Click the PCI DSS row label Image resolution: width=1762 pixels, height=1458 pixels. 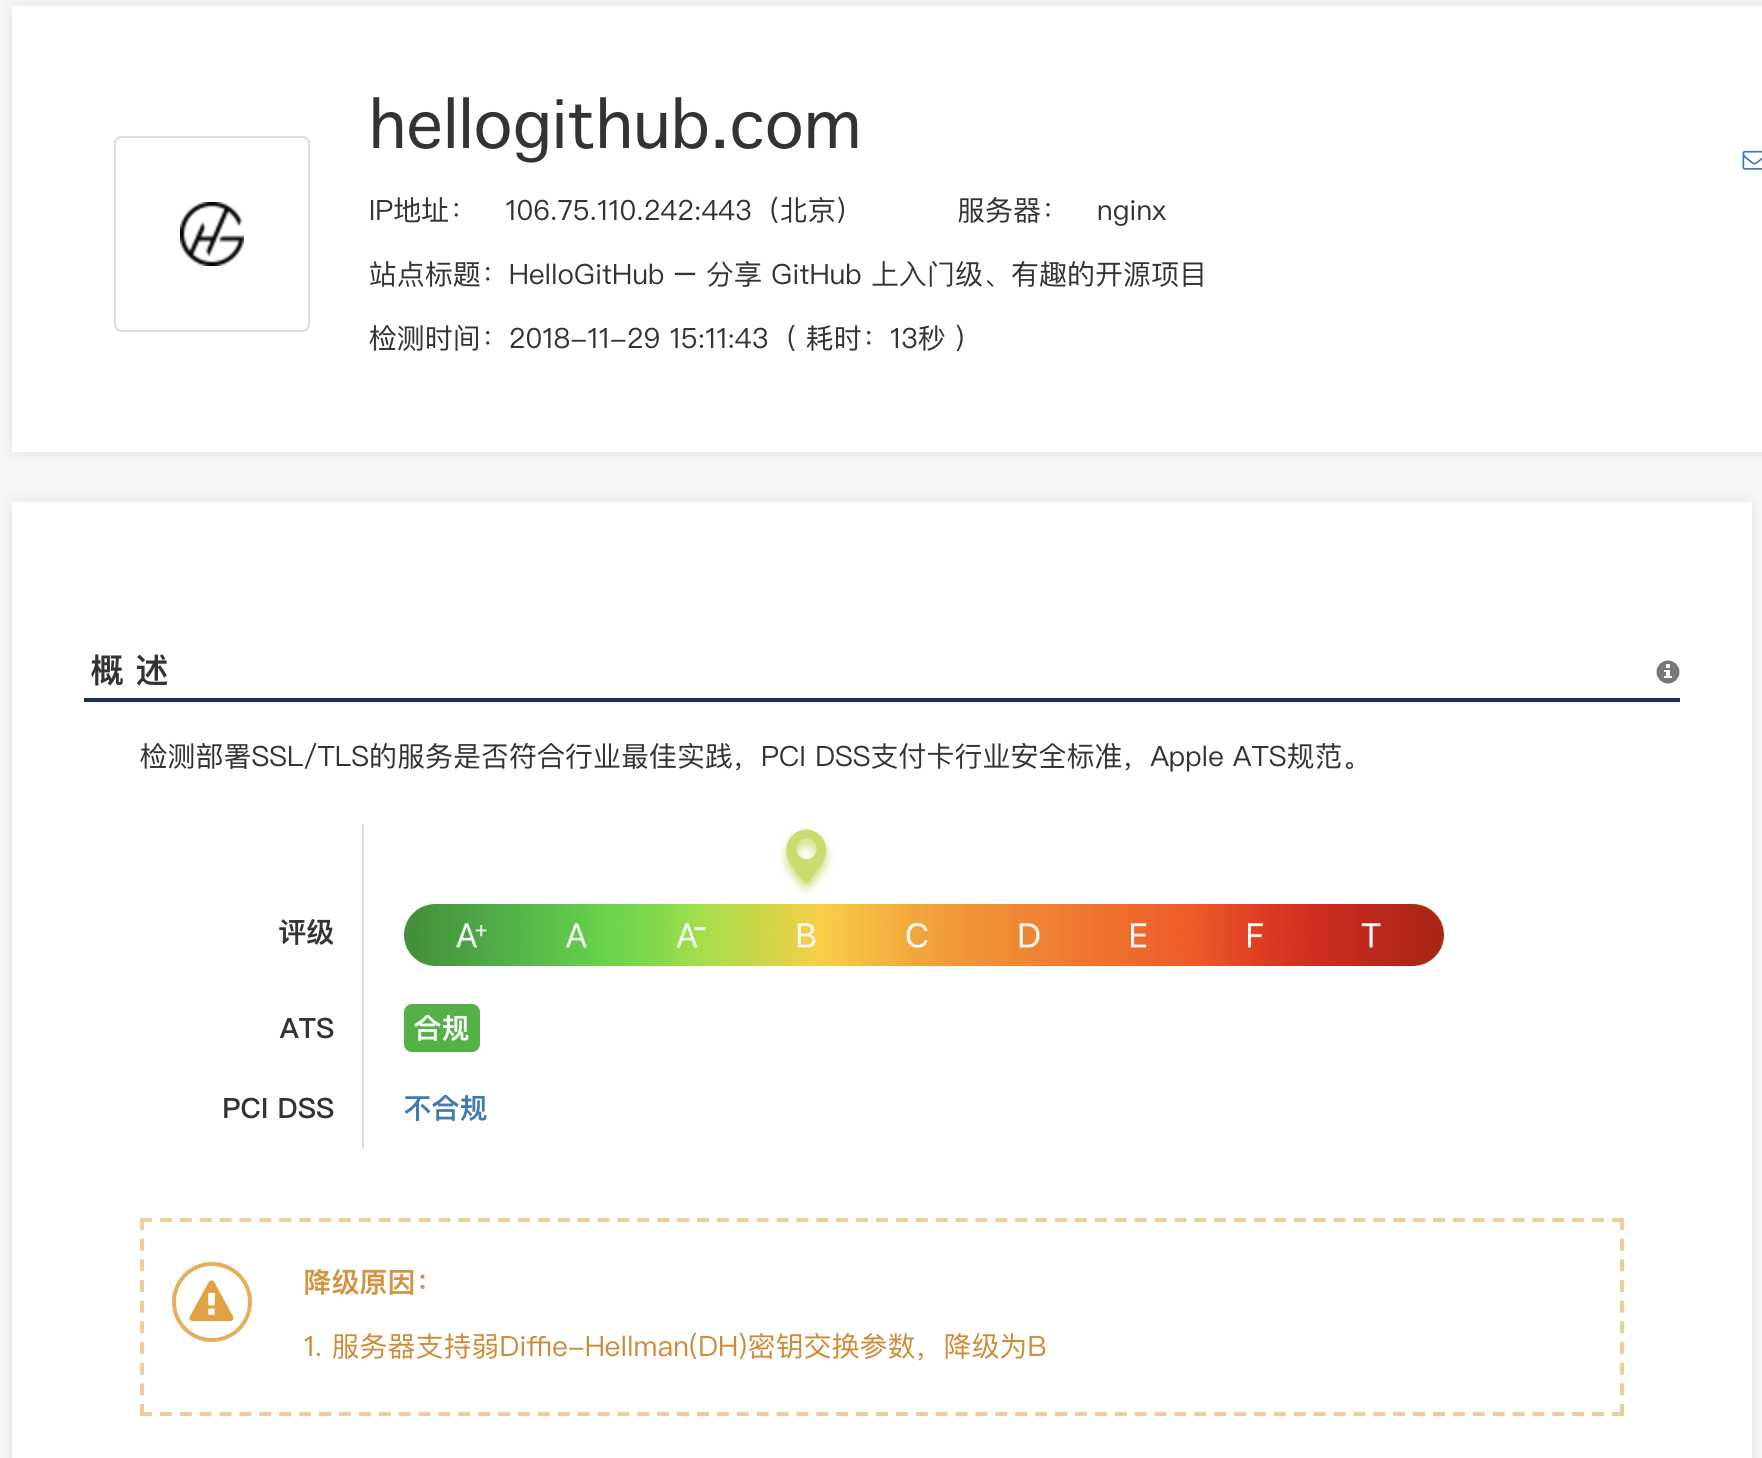point(278,1108)
